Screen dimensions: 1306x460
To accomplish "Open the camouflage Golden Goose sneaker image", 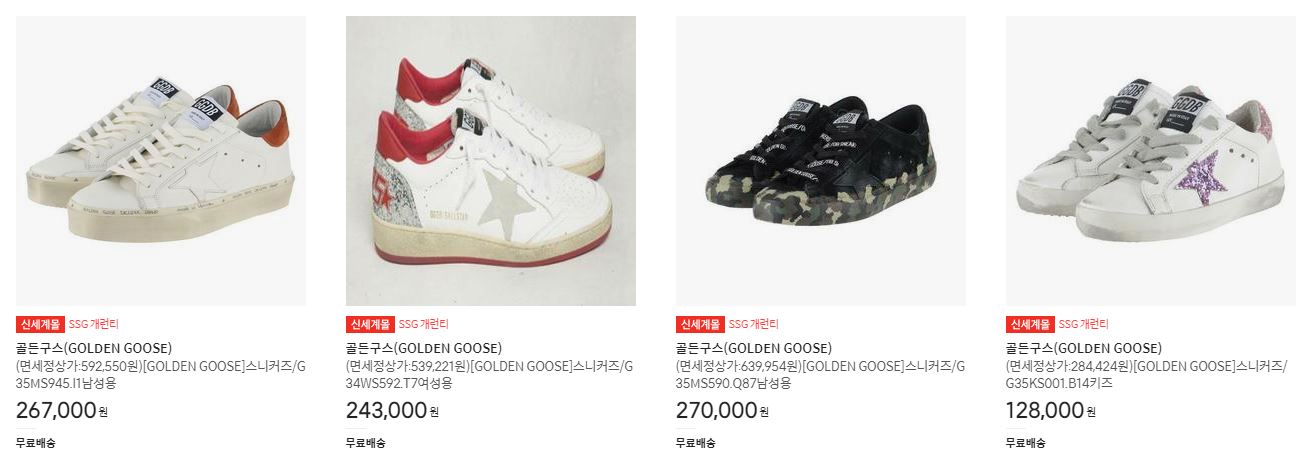I will coord(821,161).
